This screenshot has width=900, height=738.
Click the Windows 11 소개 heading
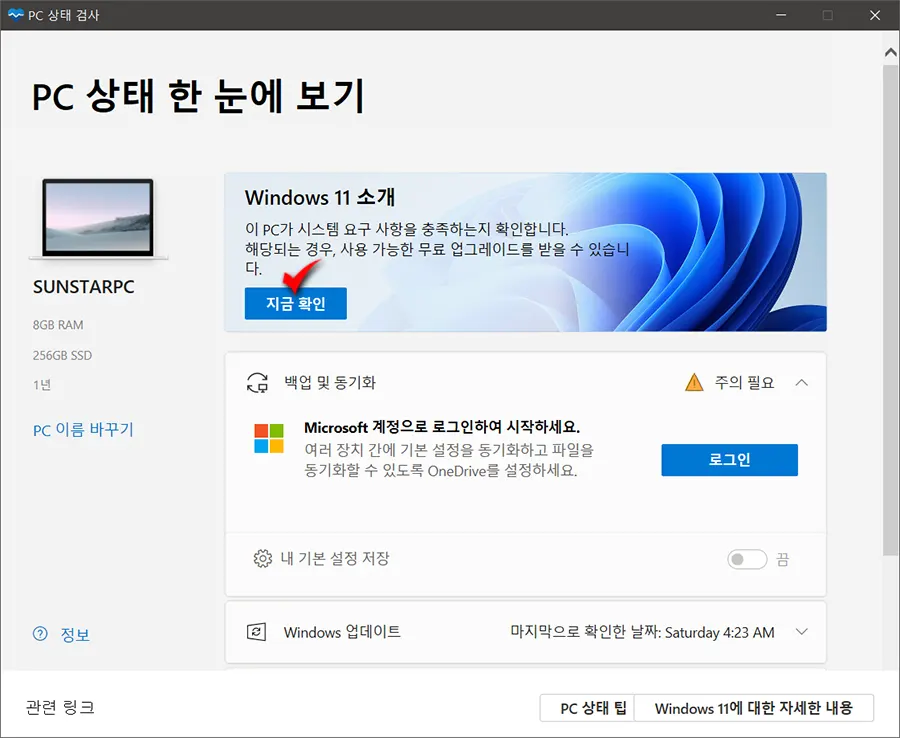pyautogui.click(x=320, y=197)
